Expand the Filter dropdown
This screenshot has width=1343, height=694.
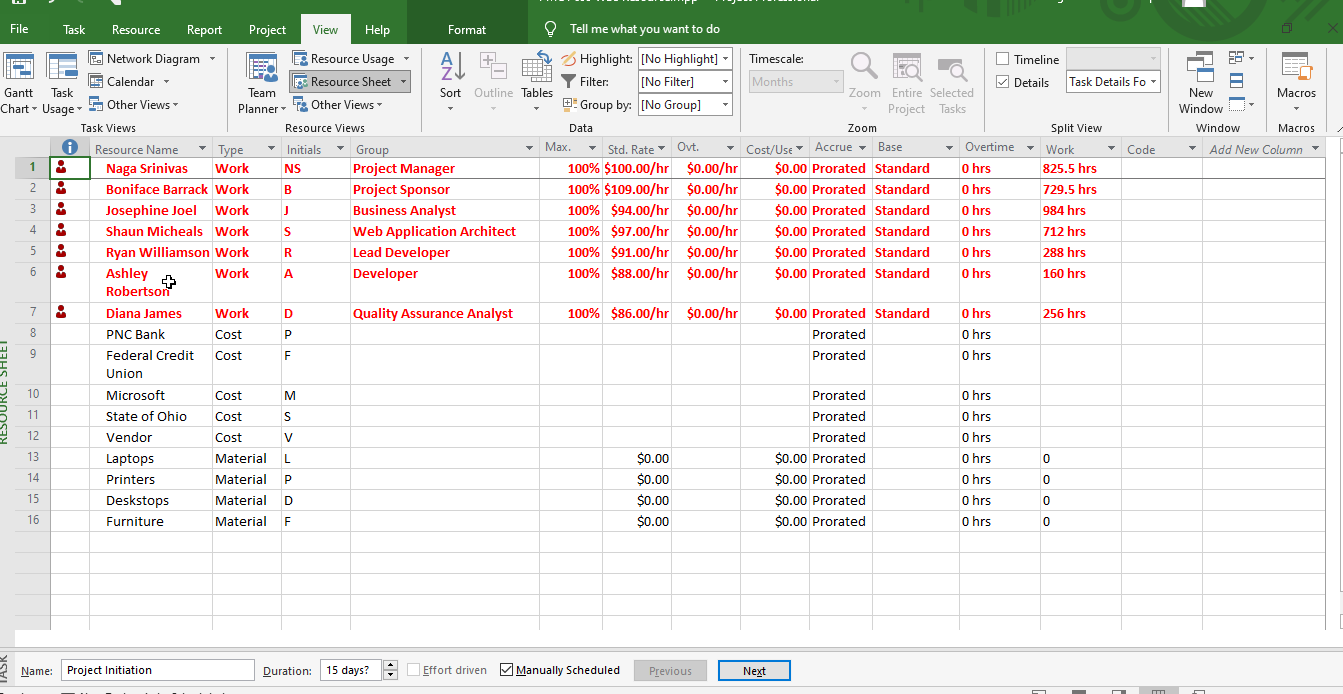(725, 82)
